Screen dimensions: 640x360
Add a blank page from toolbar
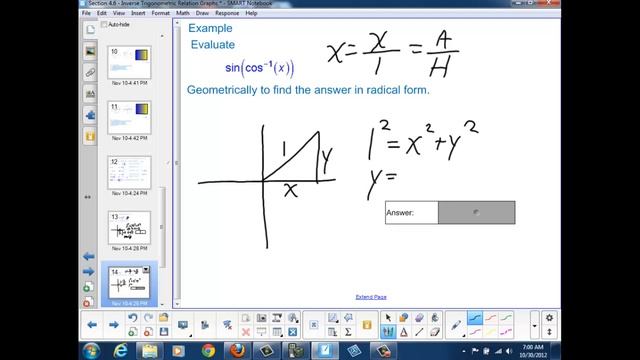point(132,332)
